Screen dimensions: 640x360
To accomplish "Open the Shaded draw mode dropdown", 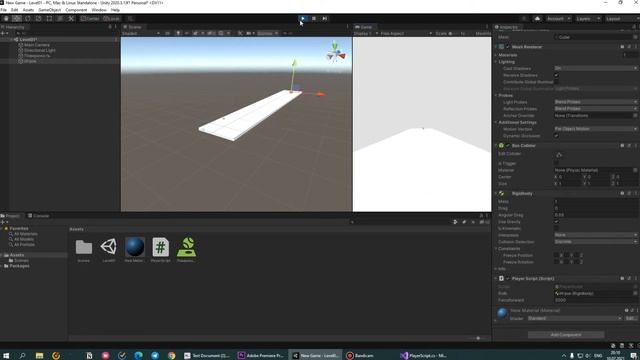I will coord(141,33).
